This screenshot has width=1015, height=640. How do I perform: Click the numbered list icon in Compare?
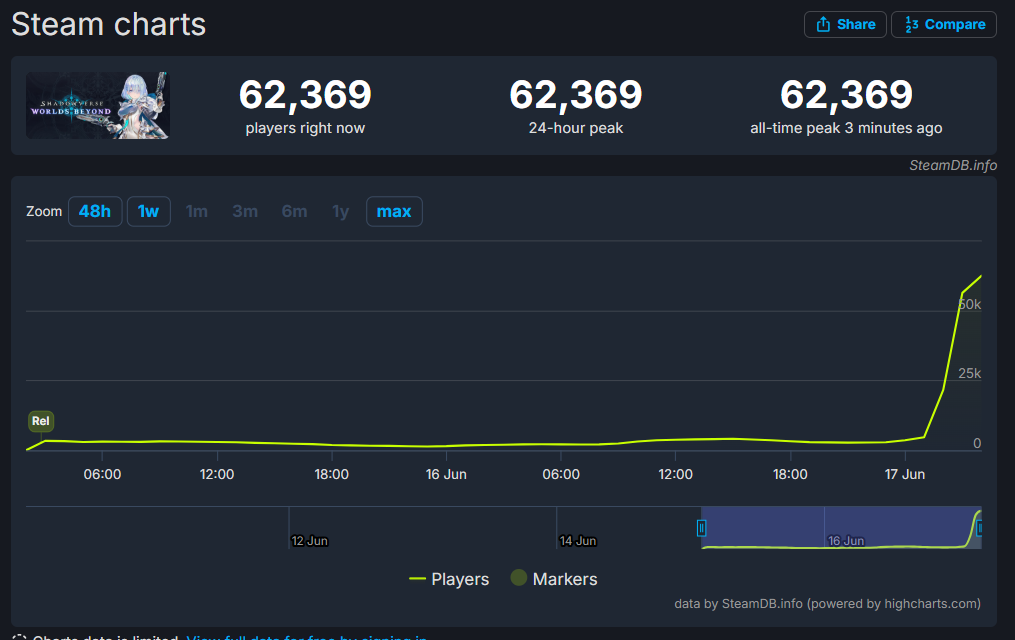(x=911, y=25)
